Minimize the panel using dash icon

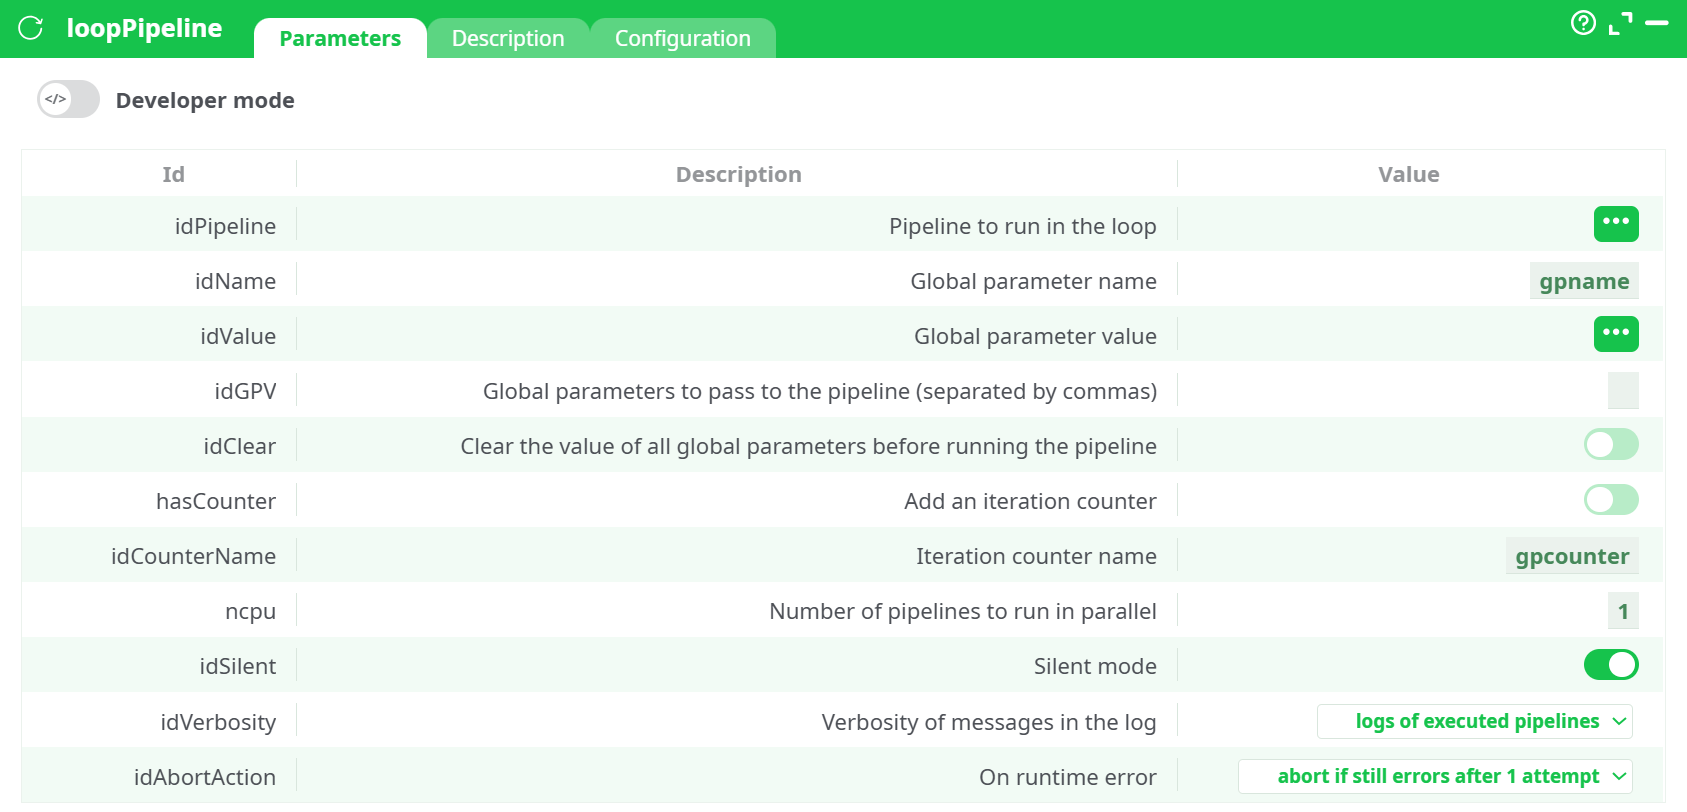pyautogui.click(x=1657, y=23)
